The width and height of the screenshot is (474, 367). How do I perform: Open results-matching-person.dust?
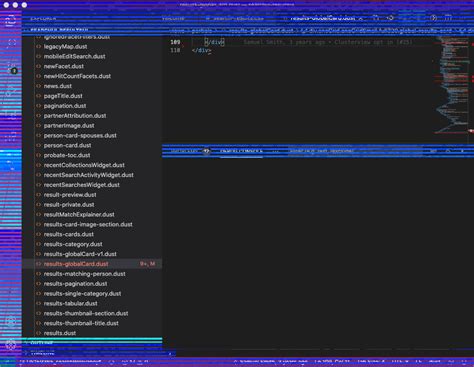coord(85,274)
